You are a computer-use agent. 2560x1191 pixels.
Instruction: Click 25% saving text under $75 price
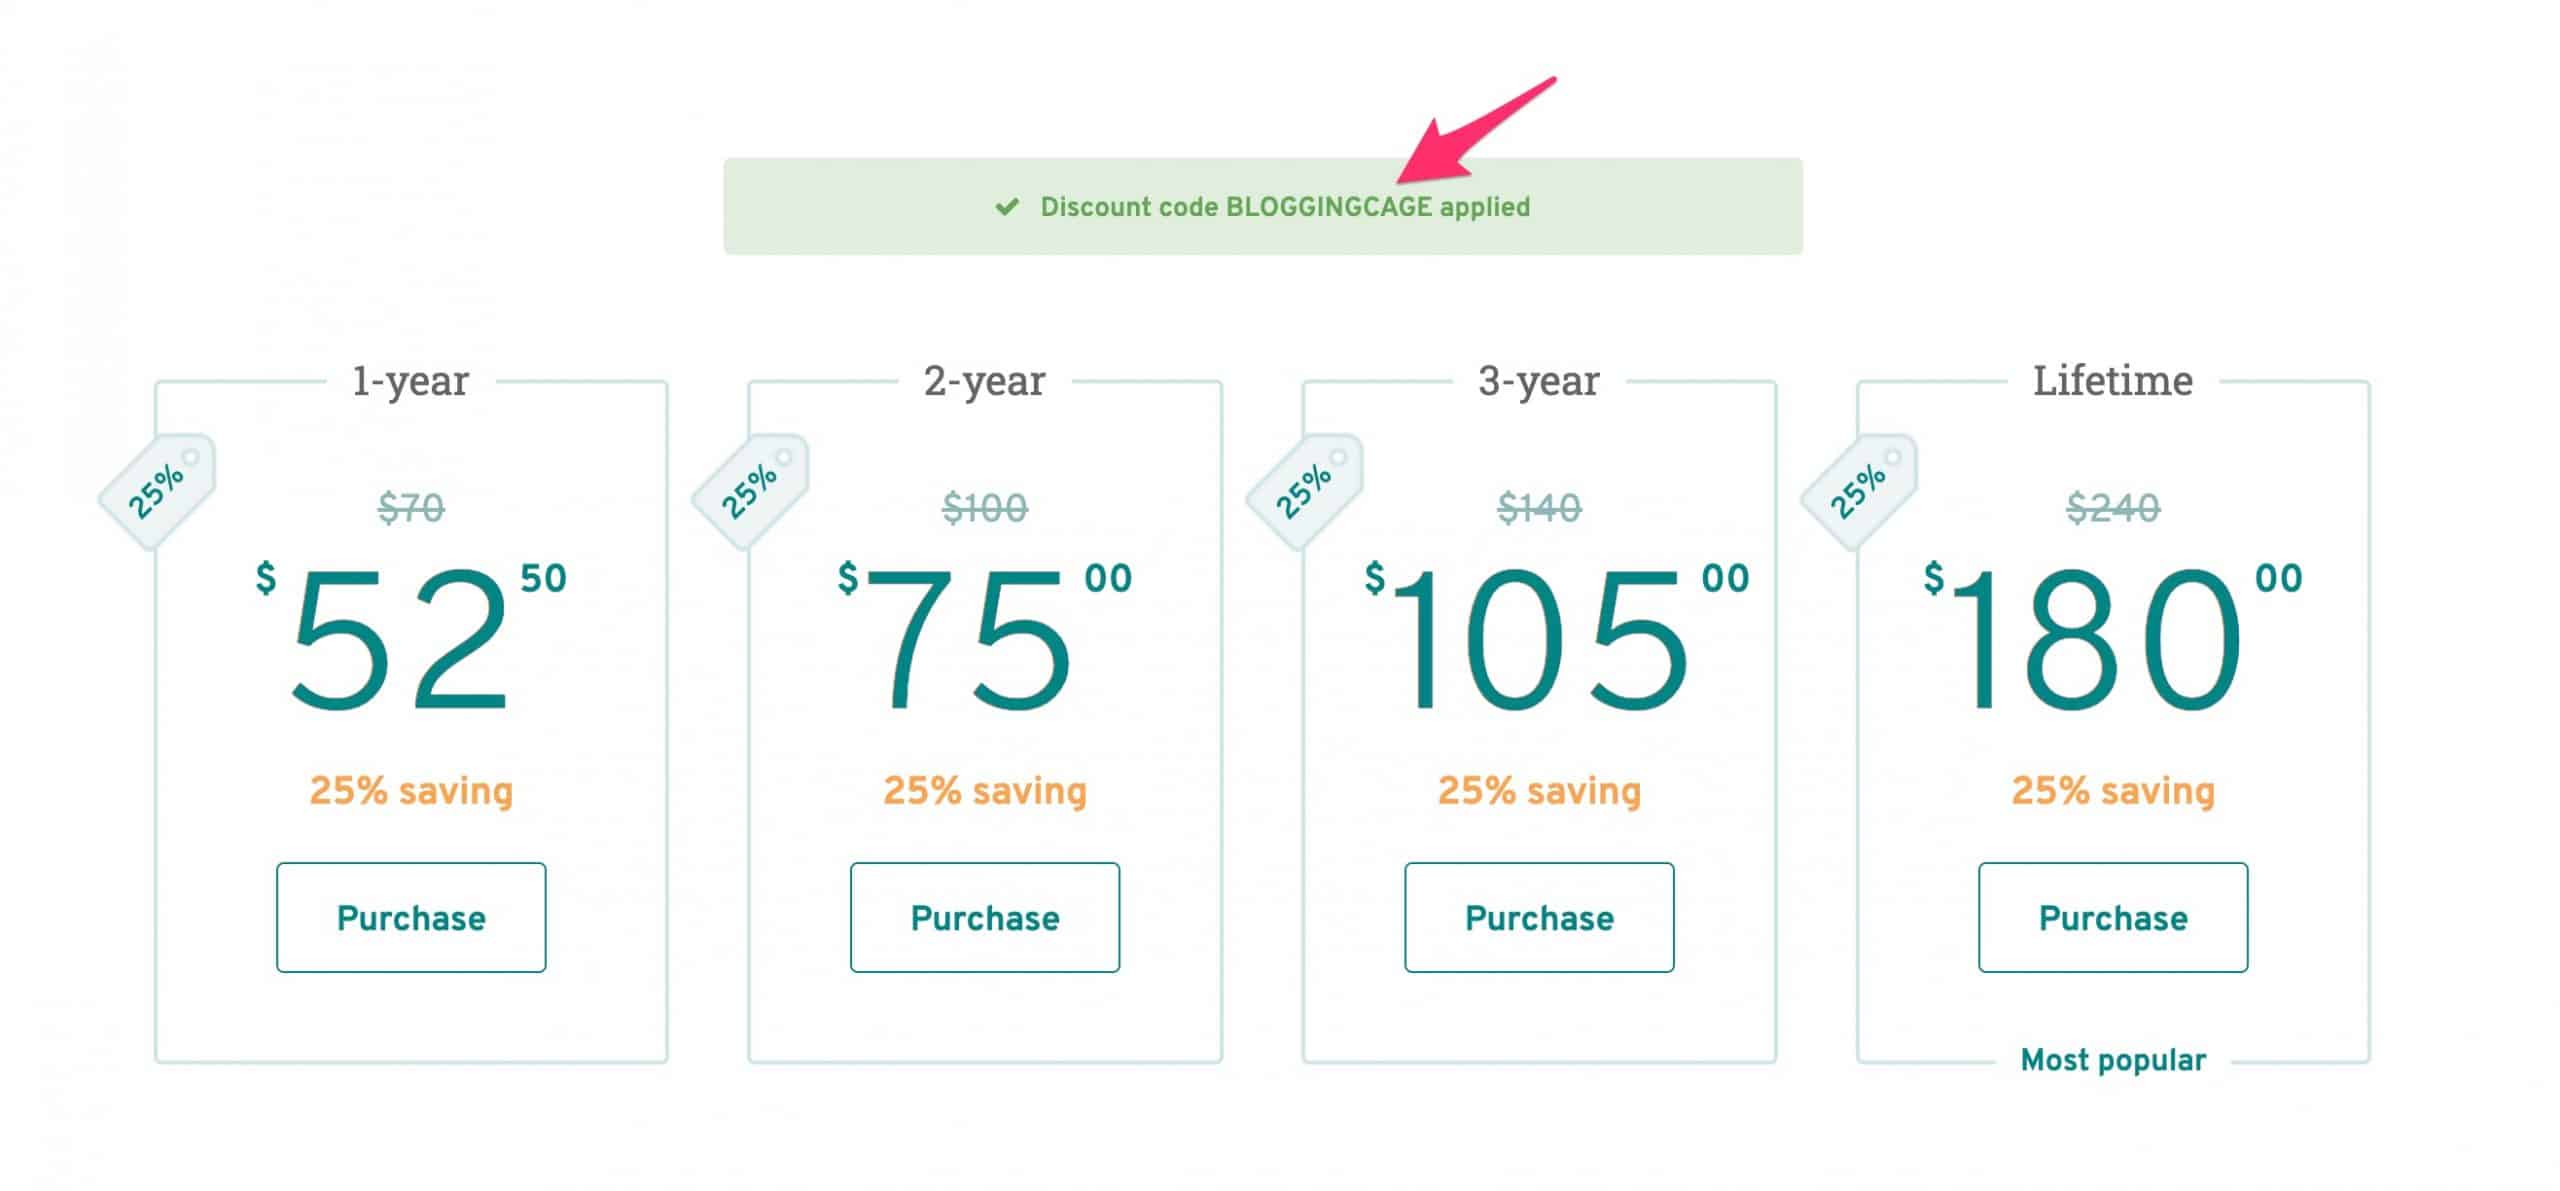985,791
